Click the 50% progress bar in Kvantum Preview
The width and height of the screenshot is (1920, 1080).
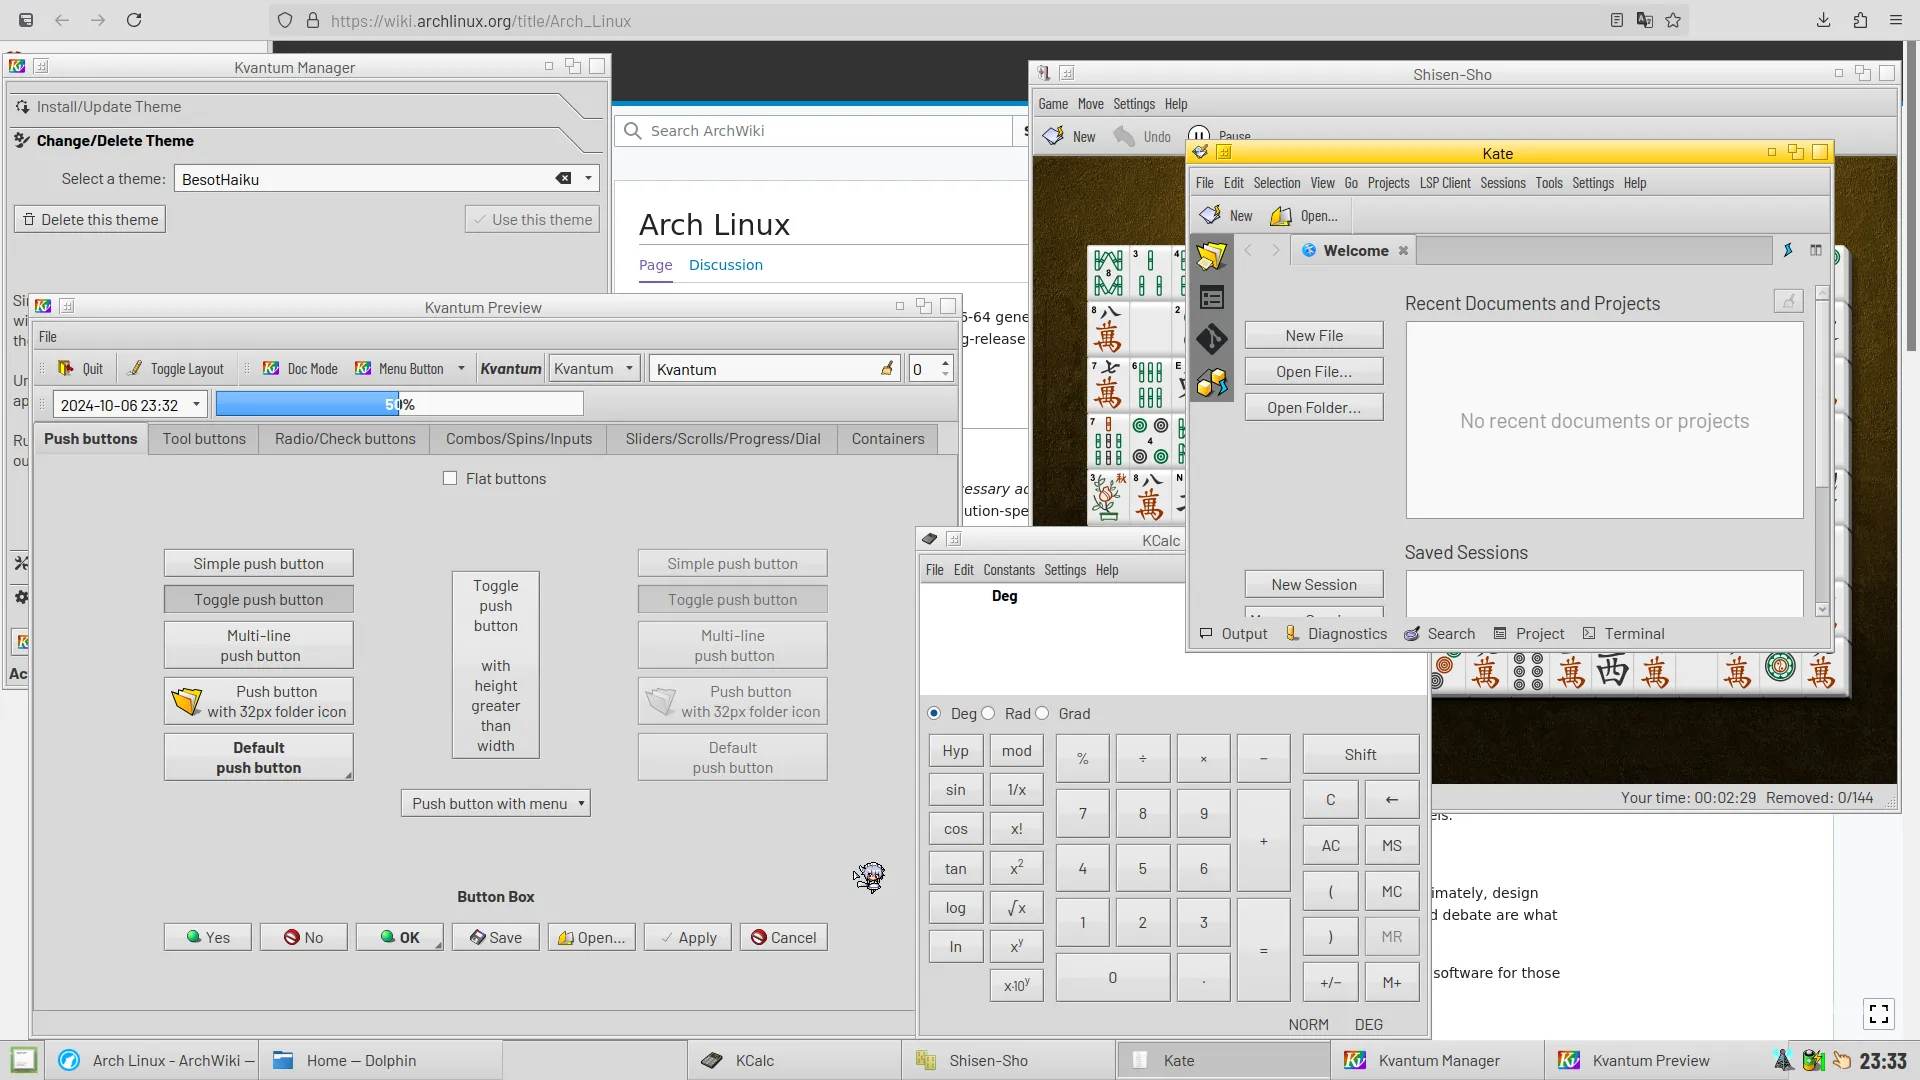[x=399, y=405]
